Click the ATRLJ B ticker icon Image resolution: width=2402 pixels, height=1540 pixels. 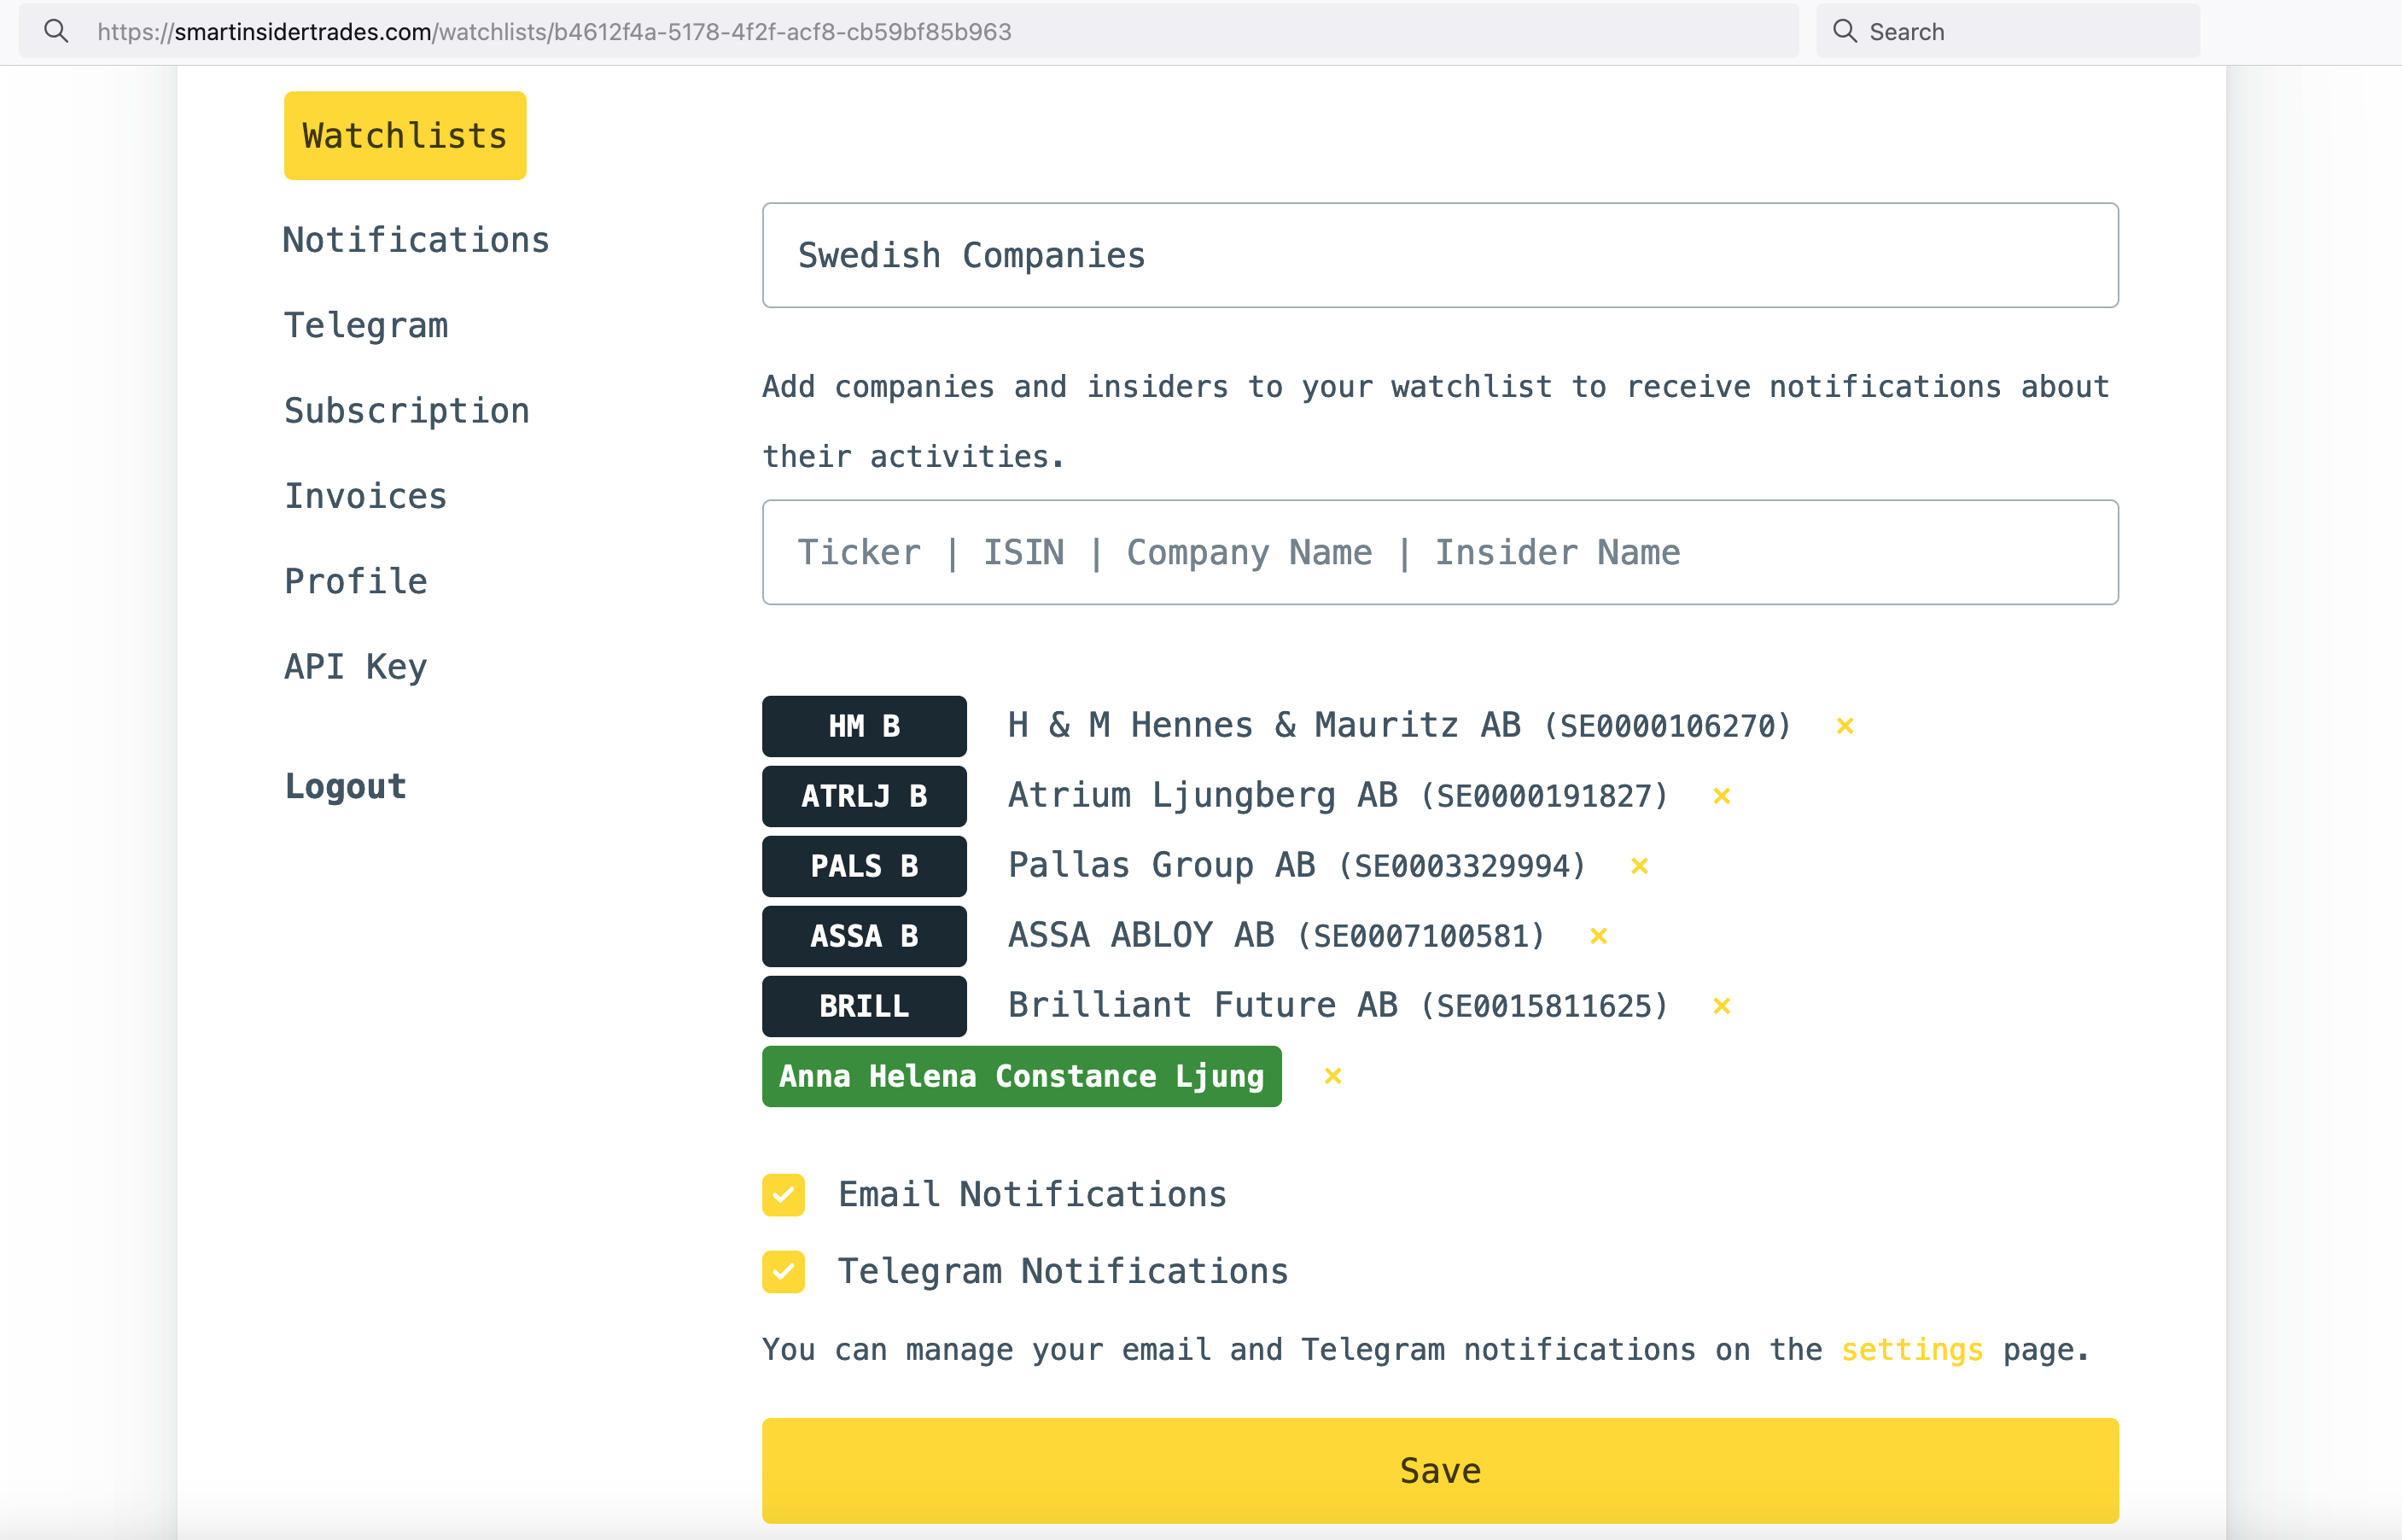pyautogui.click(x=863, y=796)
